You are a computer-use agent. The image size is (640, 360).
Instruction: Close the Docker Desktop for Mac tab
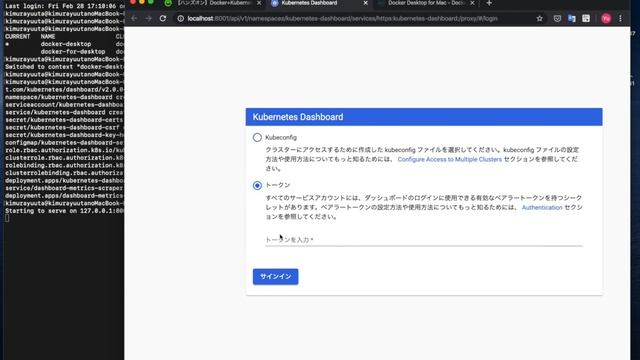472,3
